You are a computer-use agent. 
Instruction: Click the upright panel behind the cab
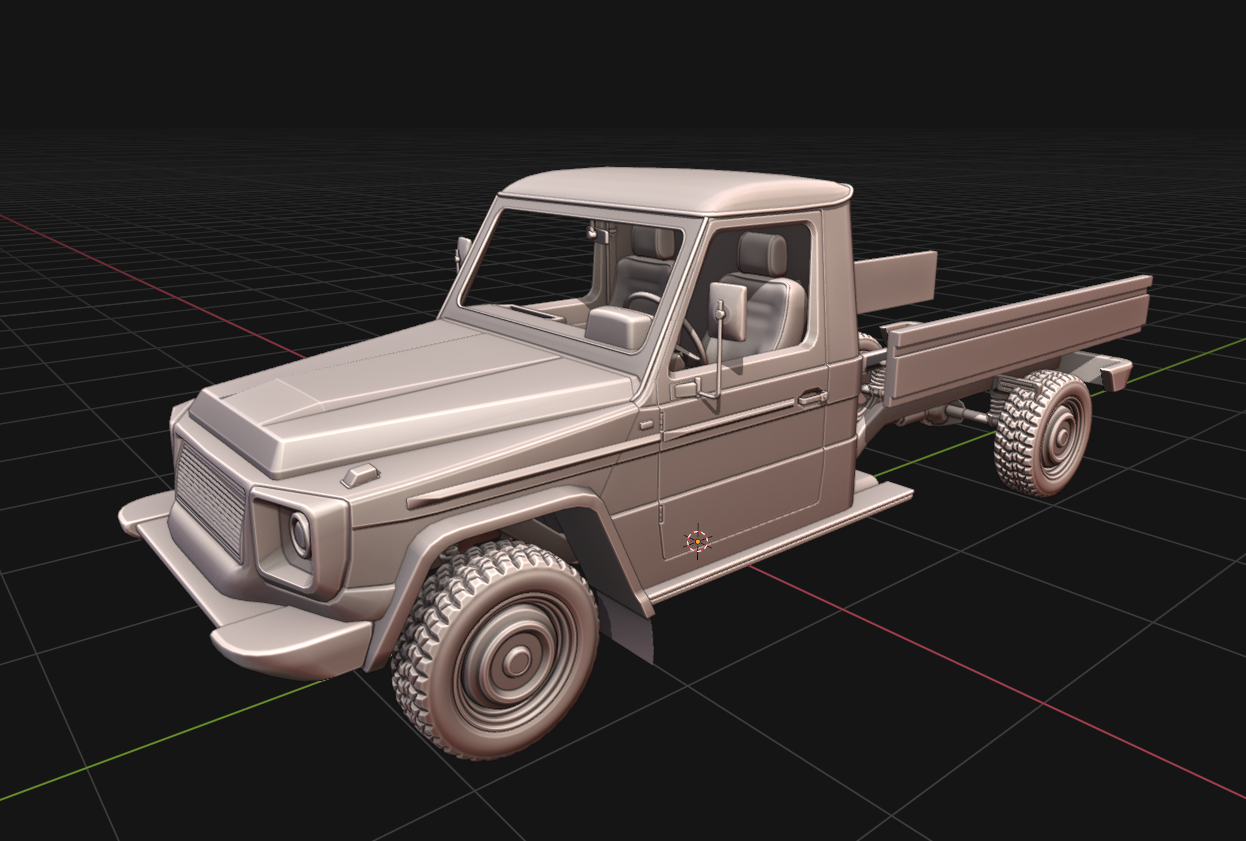tap(895, 280)
